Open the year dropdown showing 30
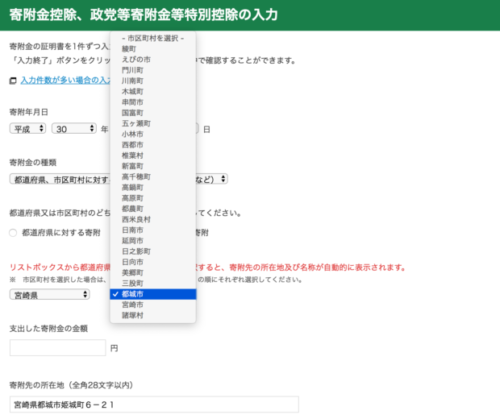Screen dimensions: 500x419 click(74, 129)
